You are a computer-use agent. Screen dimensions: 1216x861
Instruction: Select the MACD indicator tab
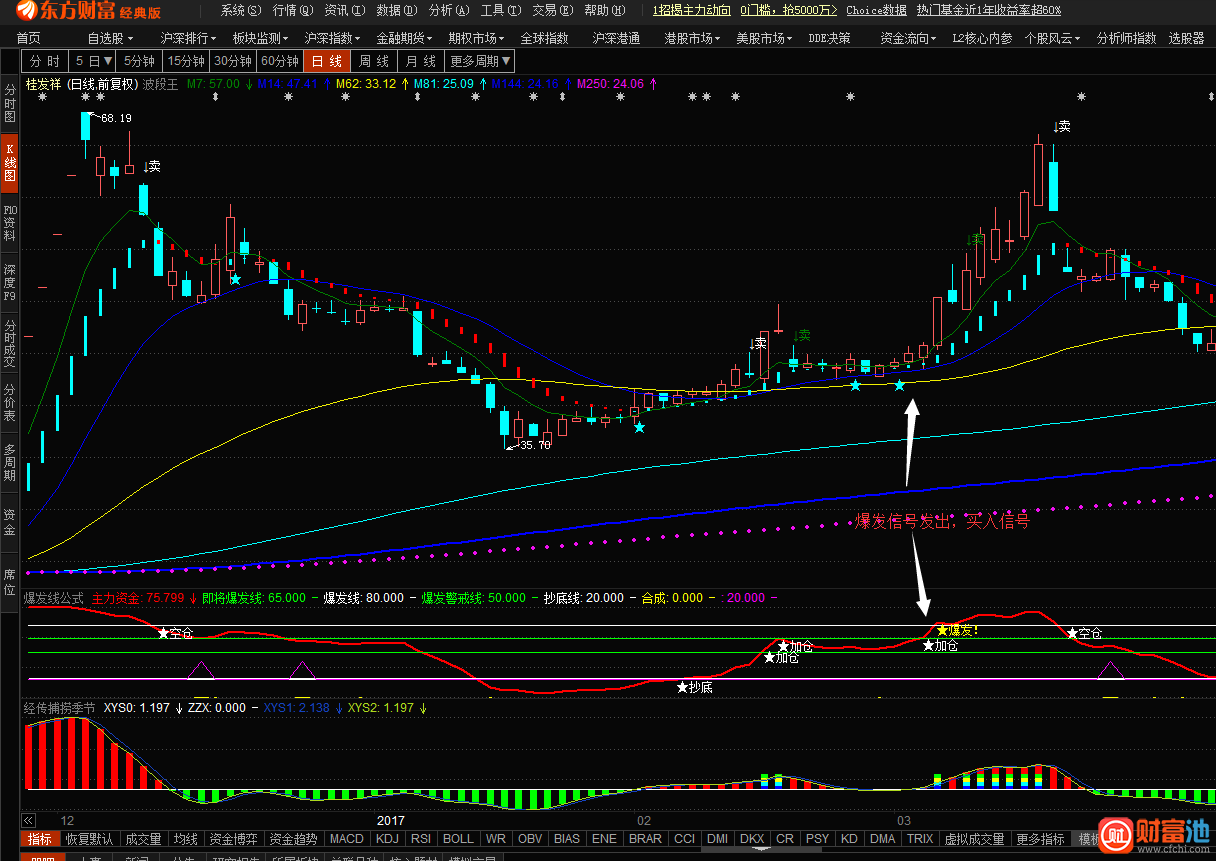pos(347,839)
